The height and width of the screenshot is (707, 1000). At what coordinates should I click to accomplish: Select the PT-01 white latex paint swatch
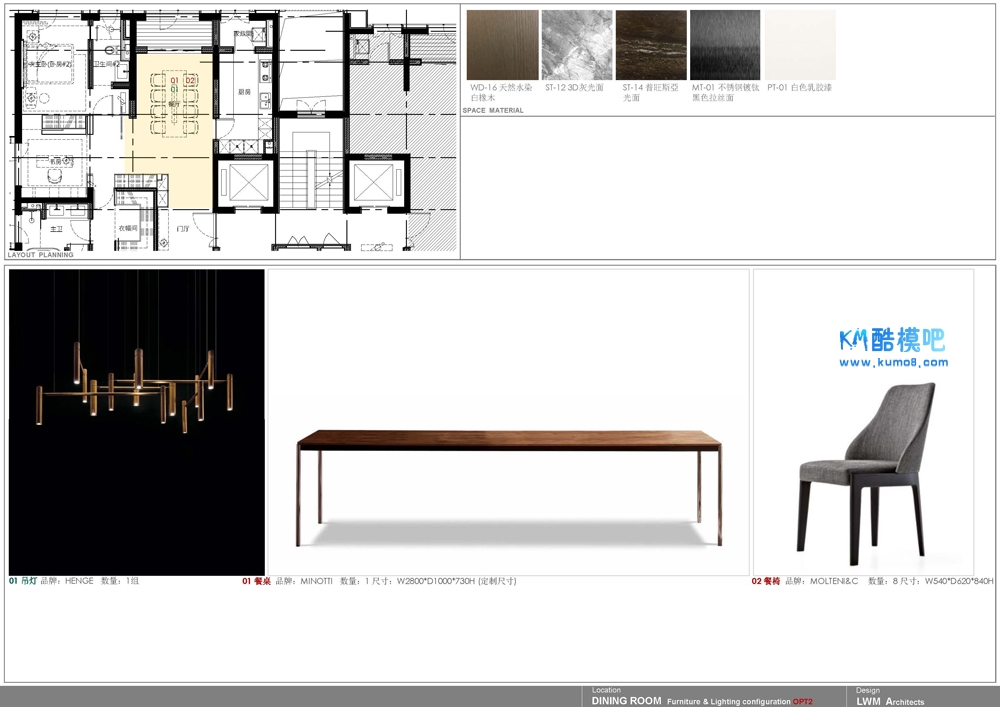tap(800, 45)
